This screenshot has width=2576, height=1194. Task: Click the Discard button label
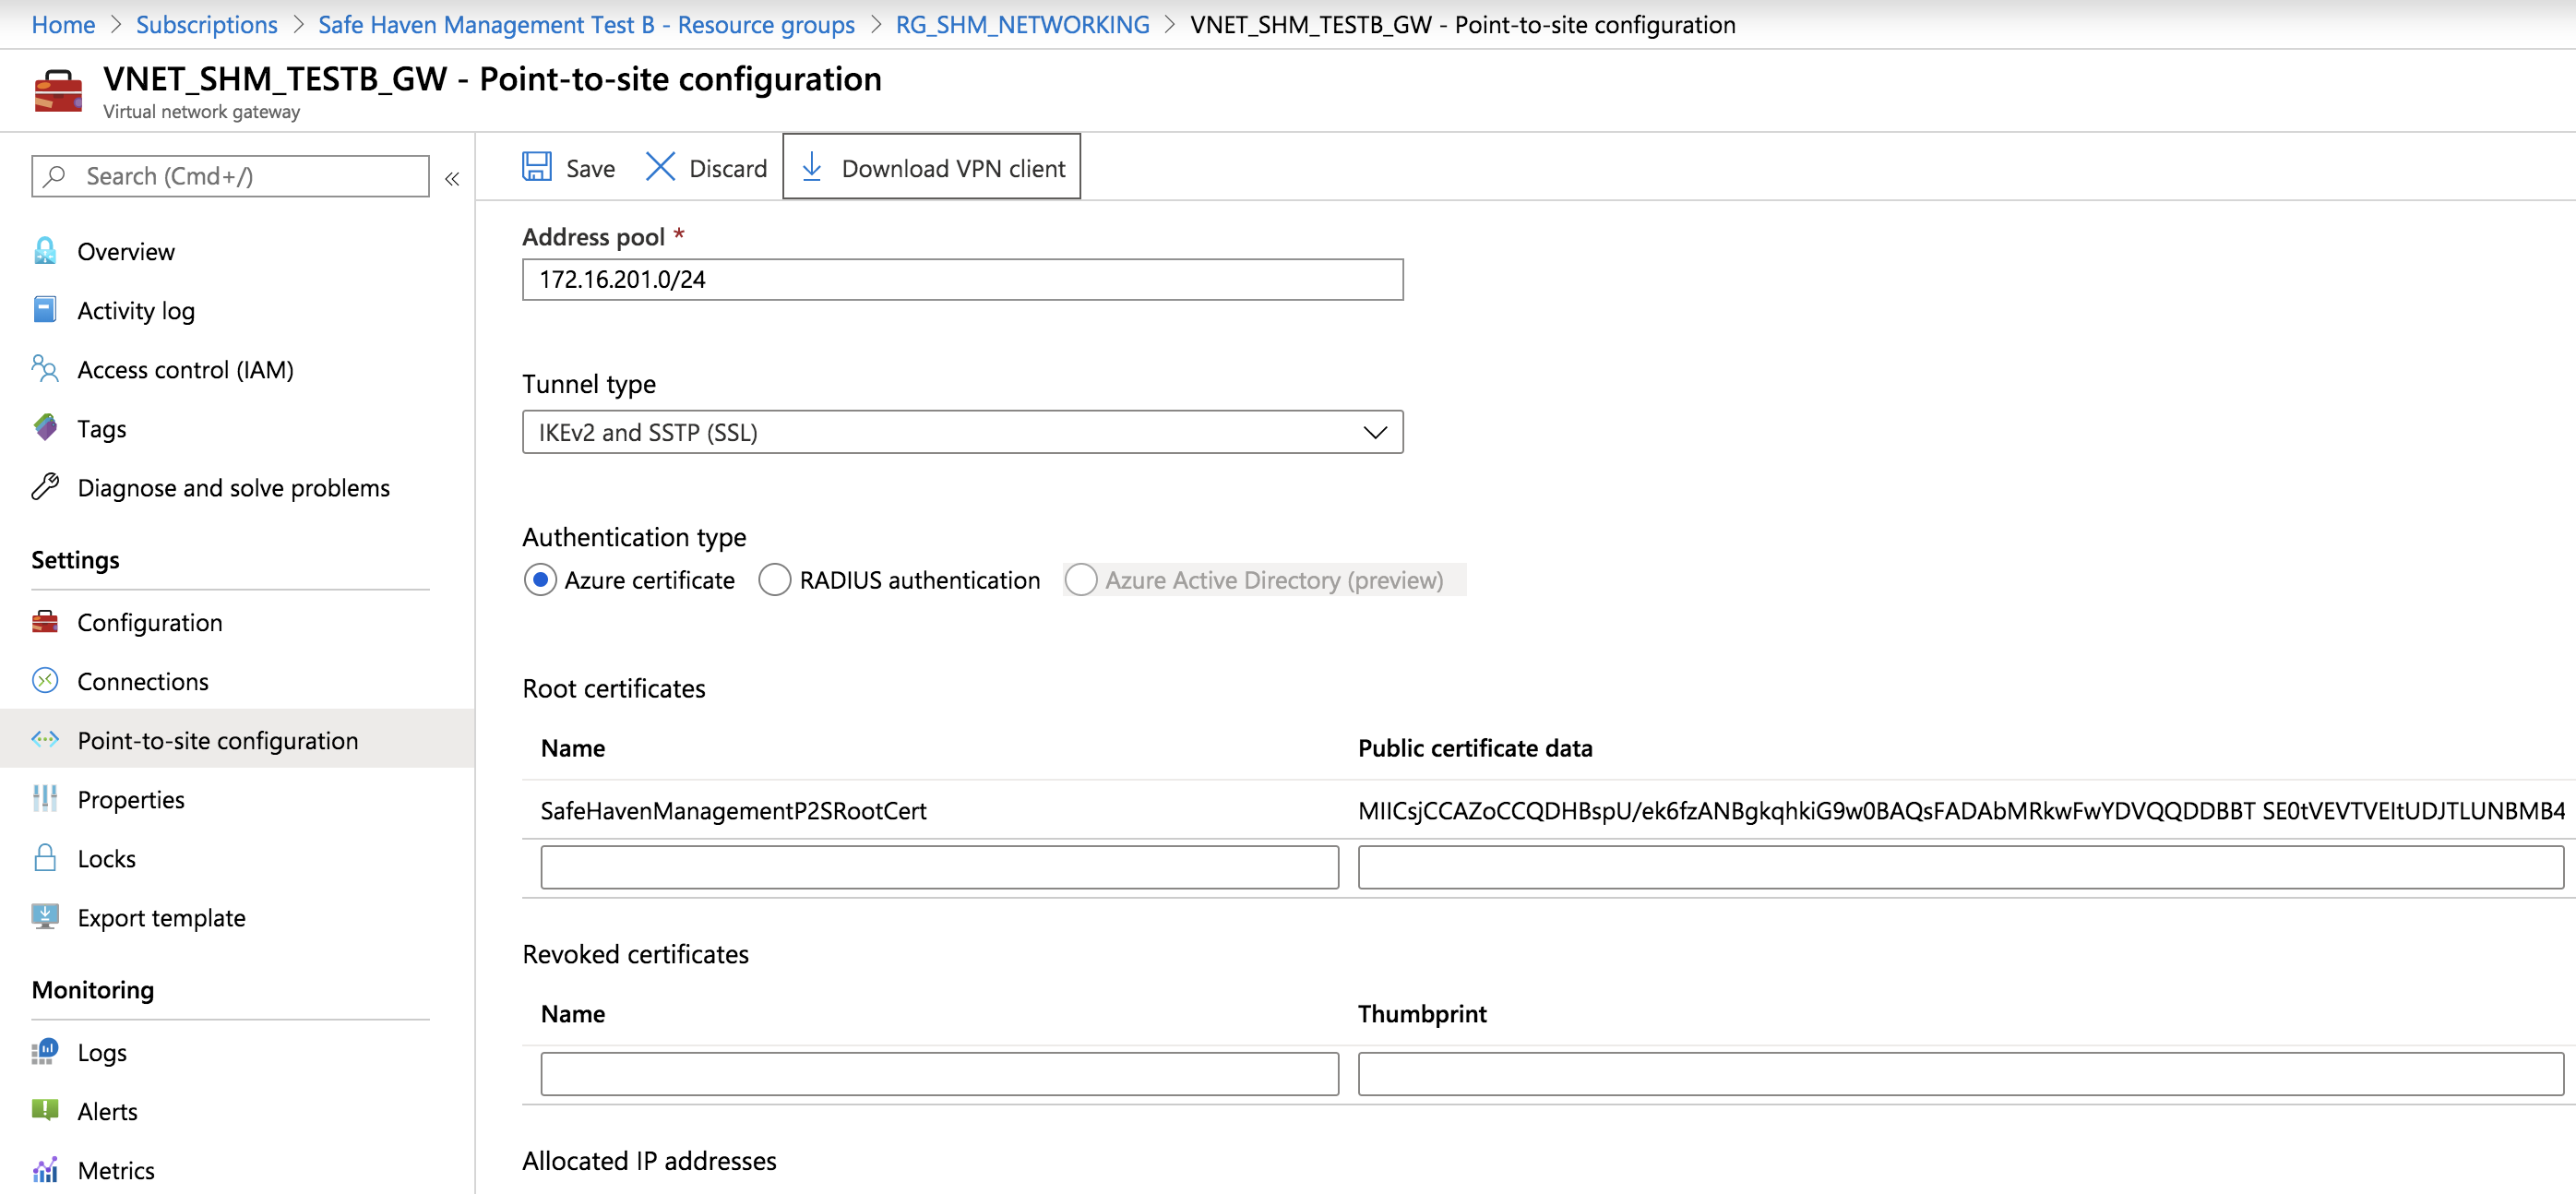tap(728, 168)
